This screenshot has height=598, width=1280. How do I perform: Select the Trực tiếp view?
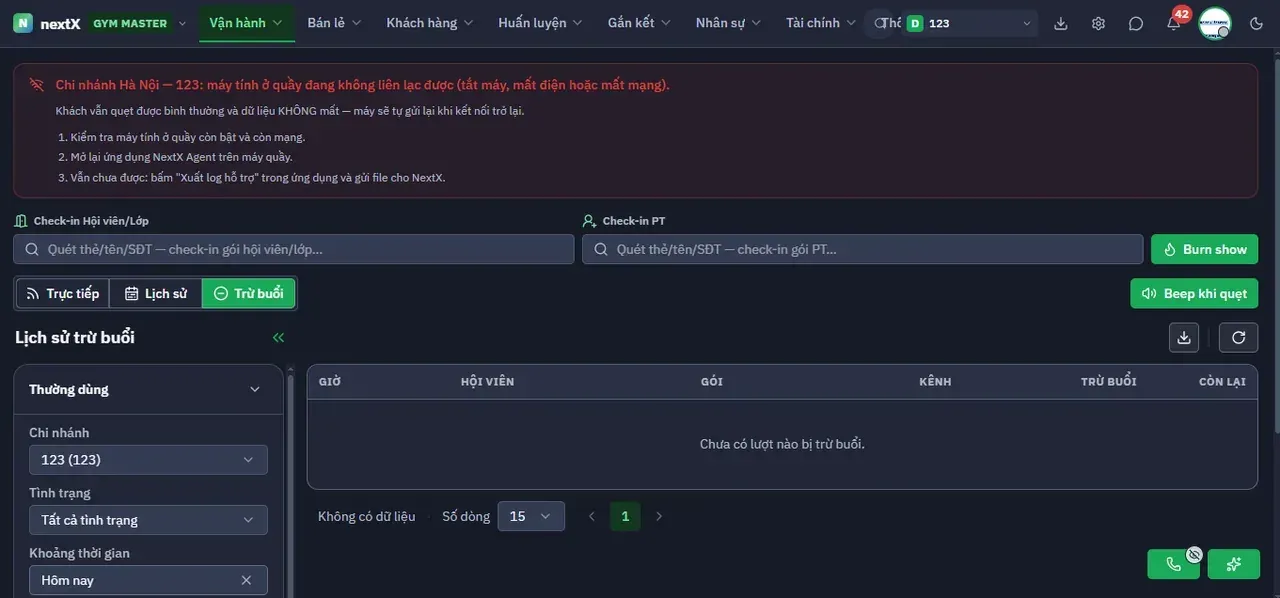coord(63,293)
